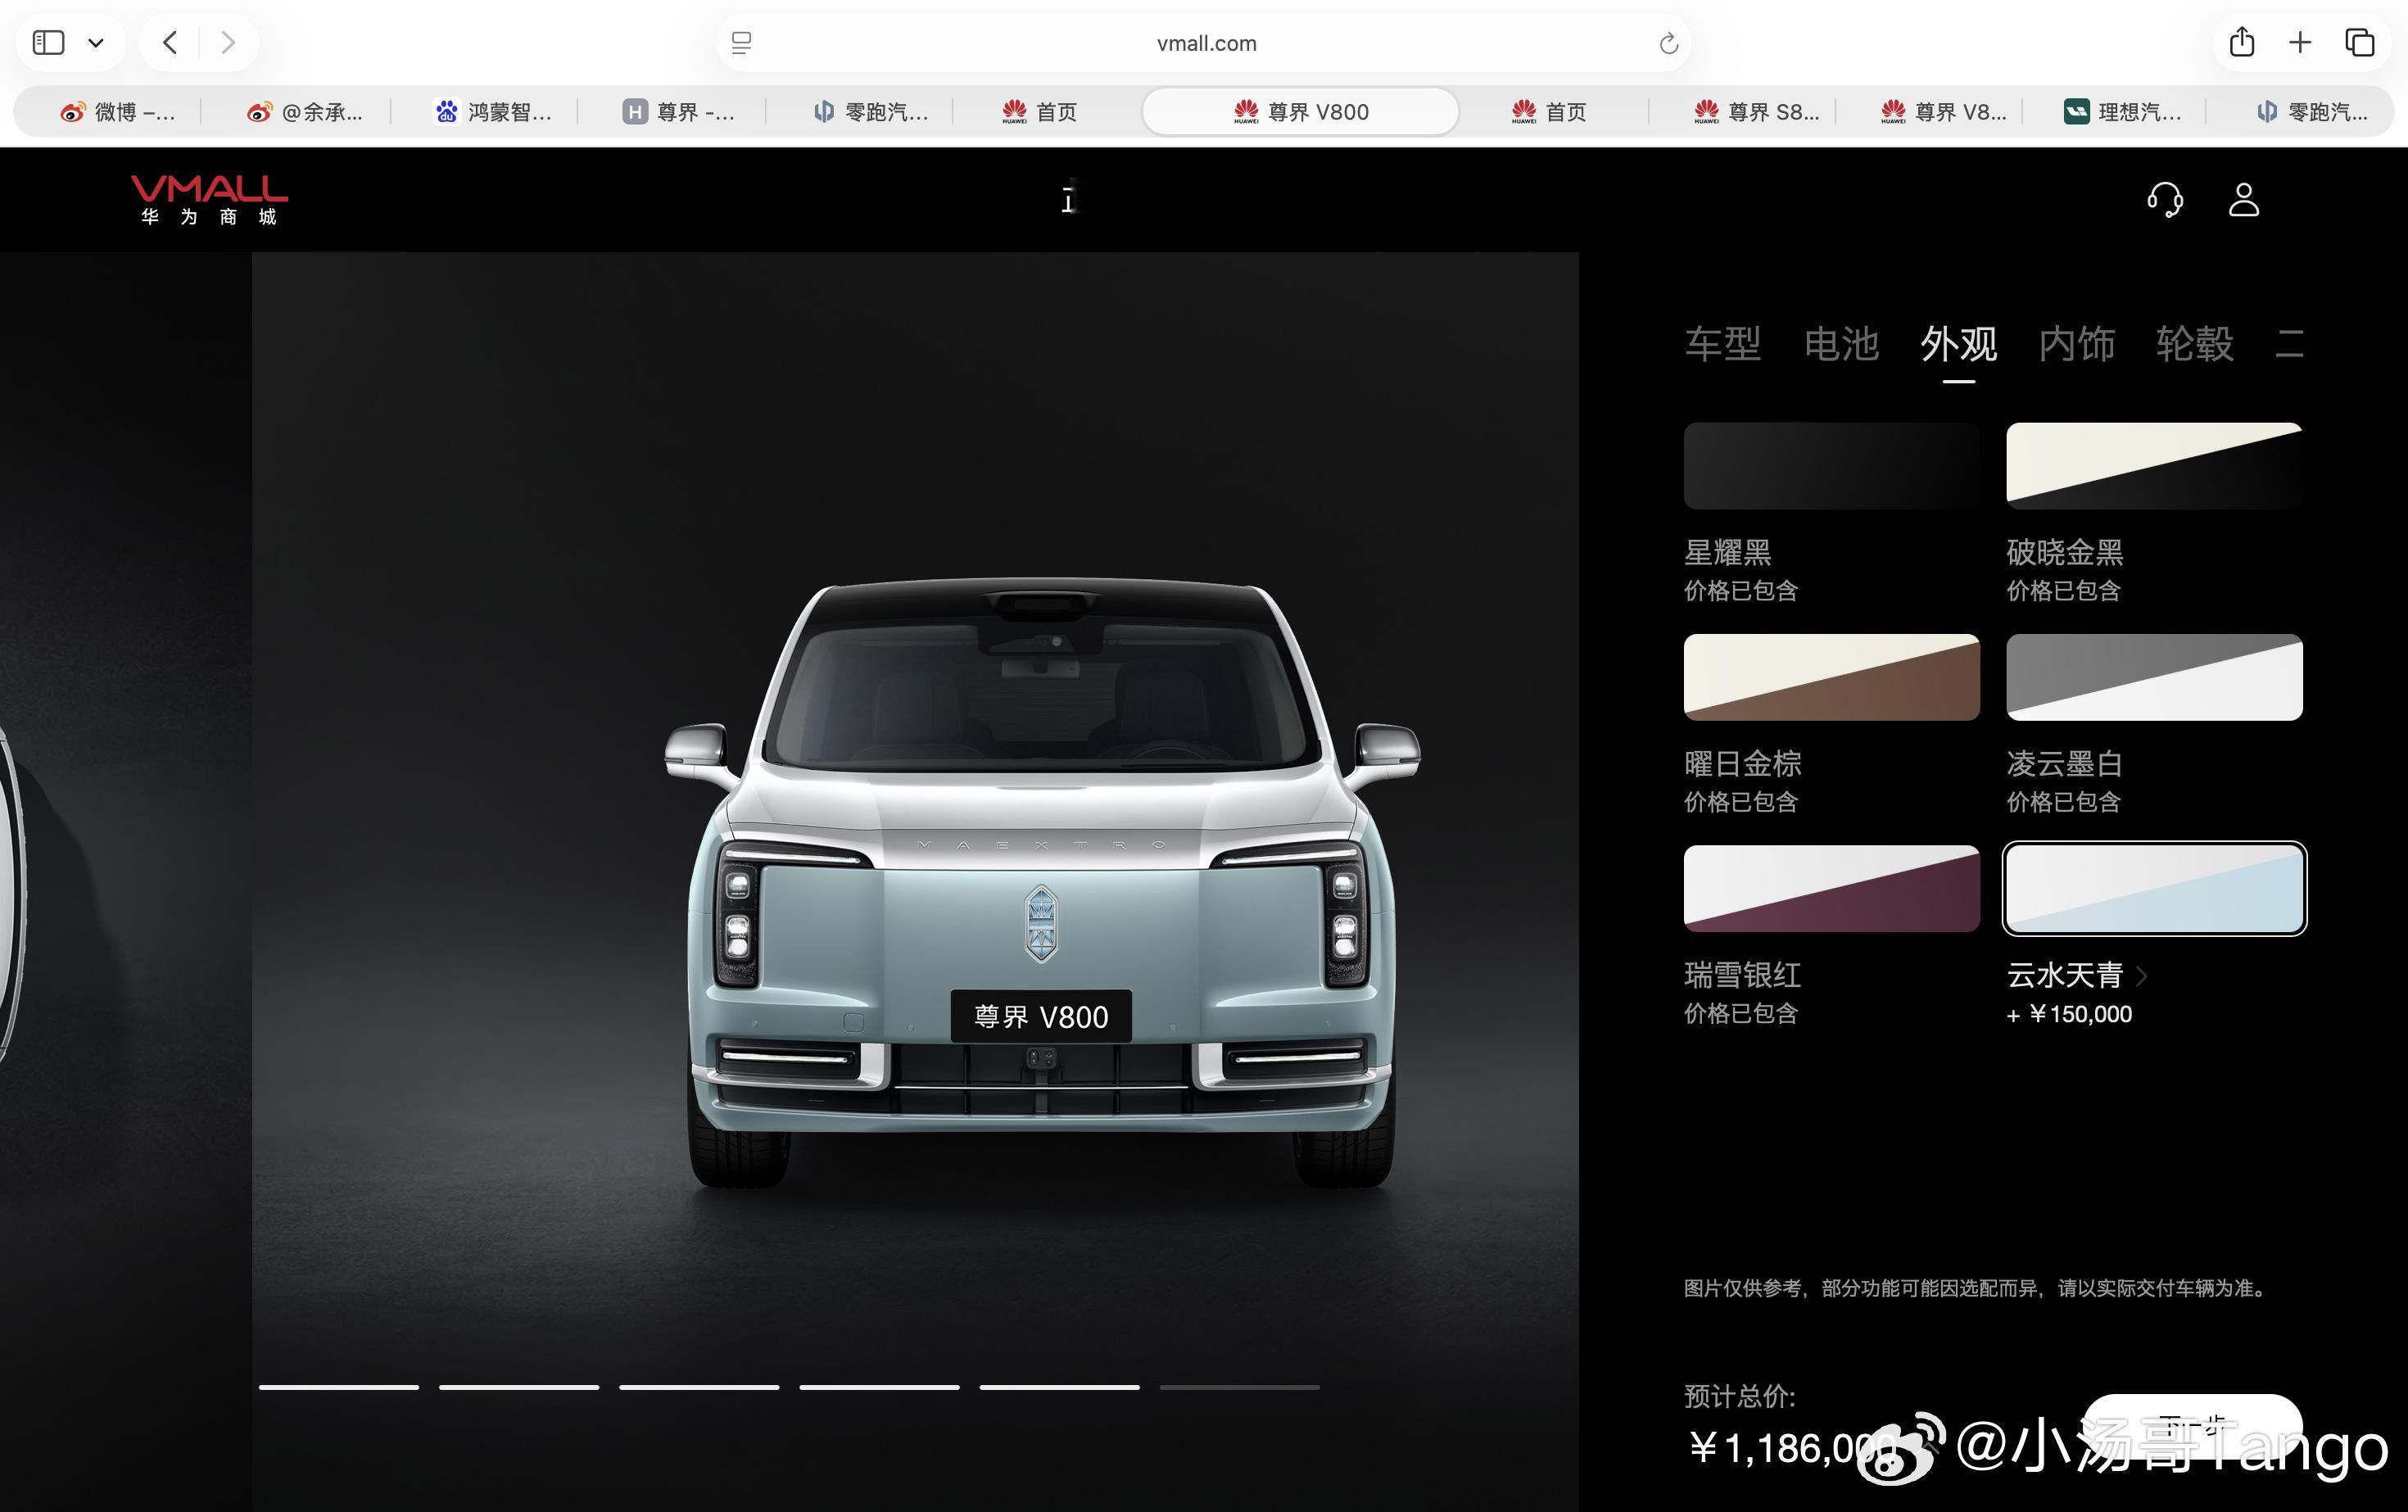Select the 电池 configuration tab
The width and height of the screenshot is (2408, 1512).
[x=1841, y=344]
